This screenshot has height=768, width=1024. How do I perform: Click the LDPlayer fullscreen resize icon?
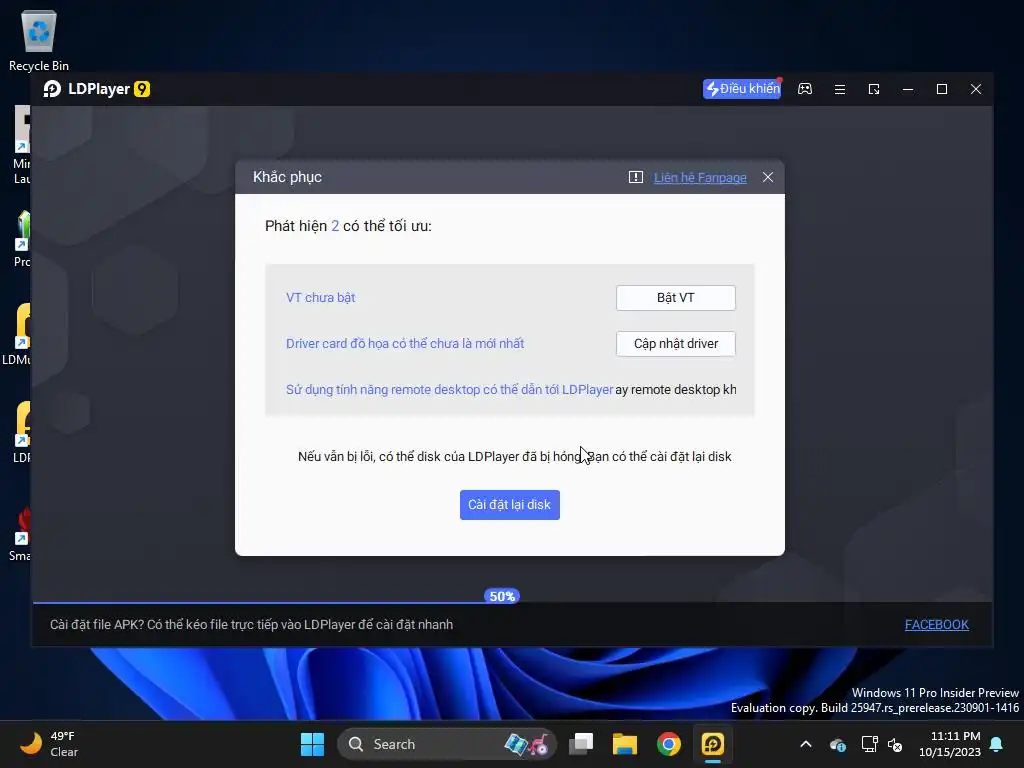click(874, 89)
